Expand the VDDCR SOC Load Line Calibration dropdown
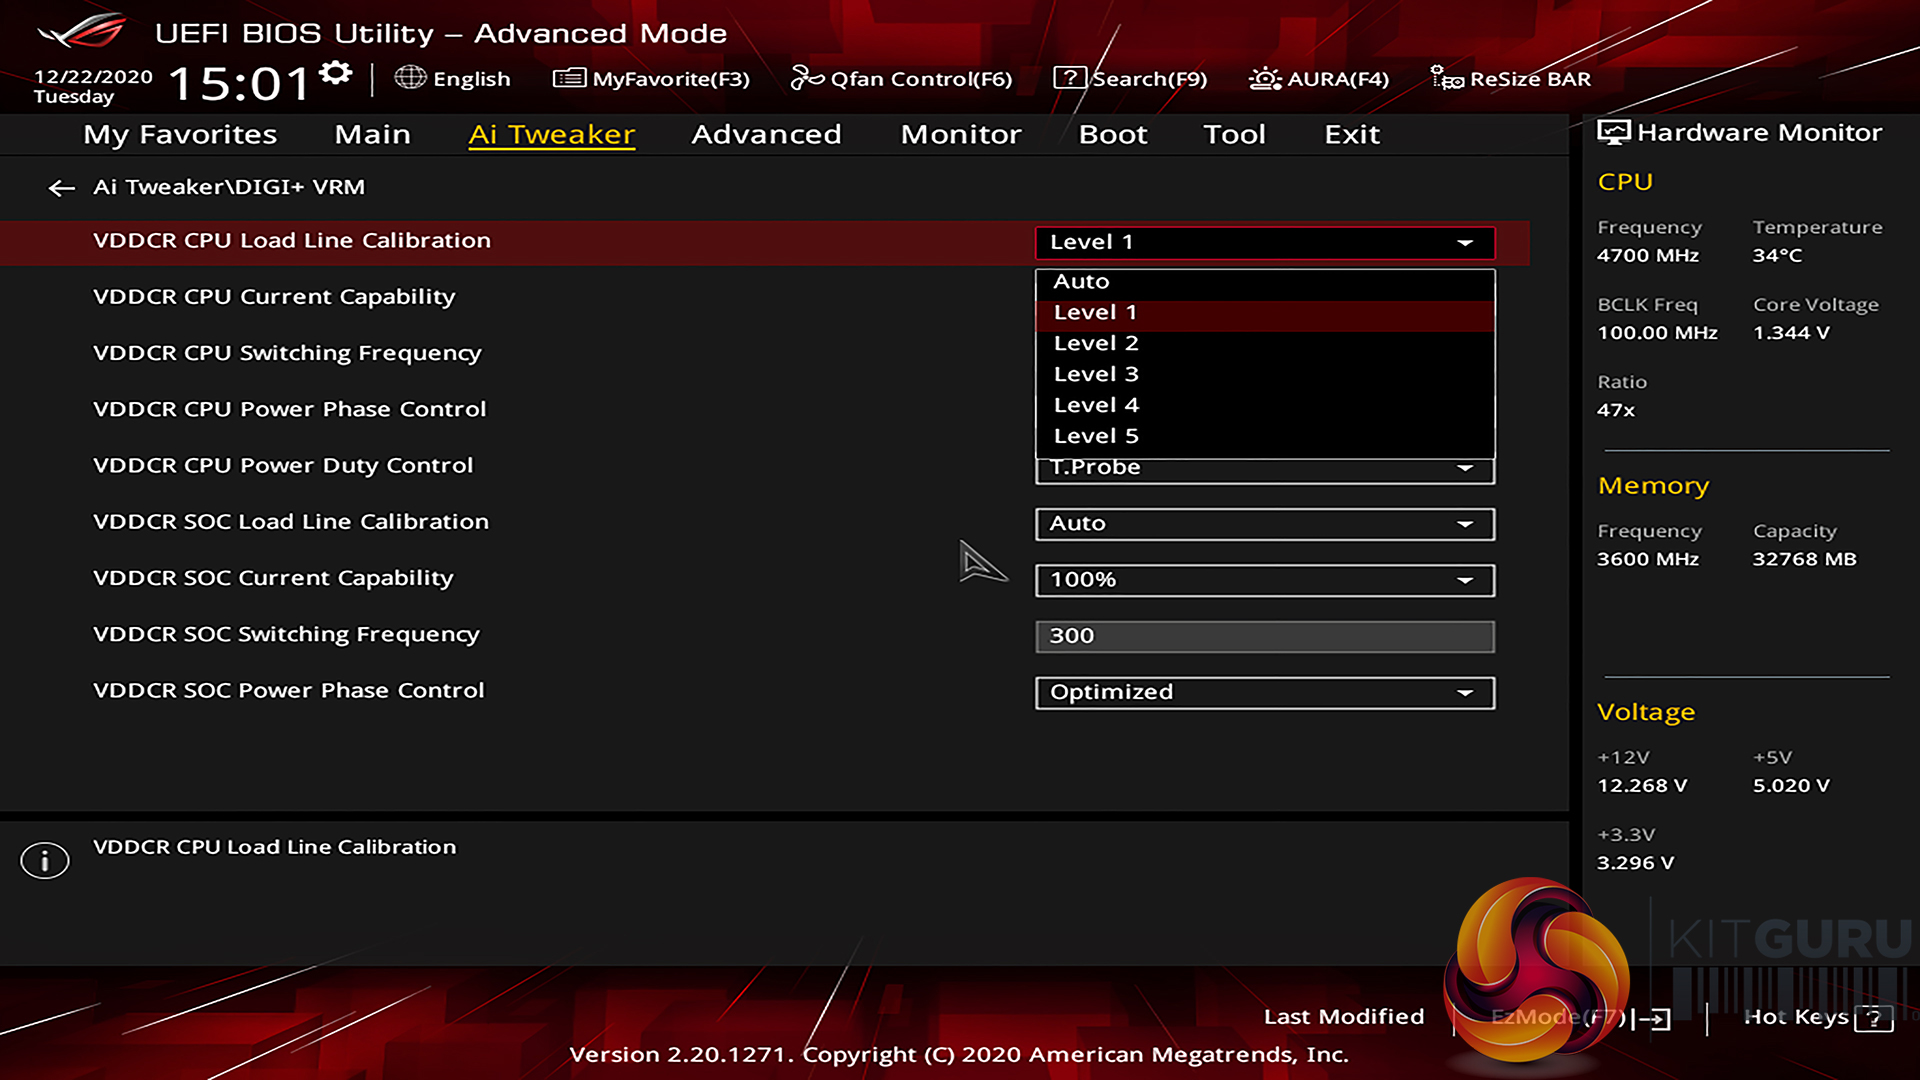The image size is (1920, 1080). tap(1264, 524)
